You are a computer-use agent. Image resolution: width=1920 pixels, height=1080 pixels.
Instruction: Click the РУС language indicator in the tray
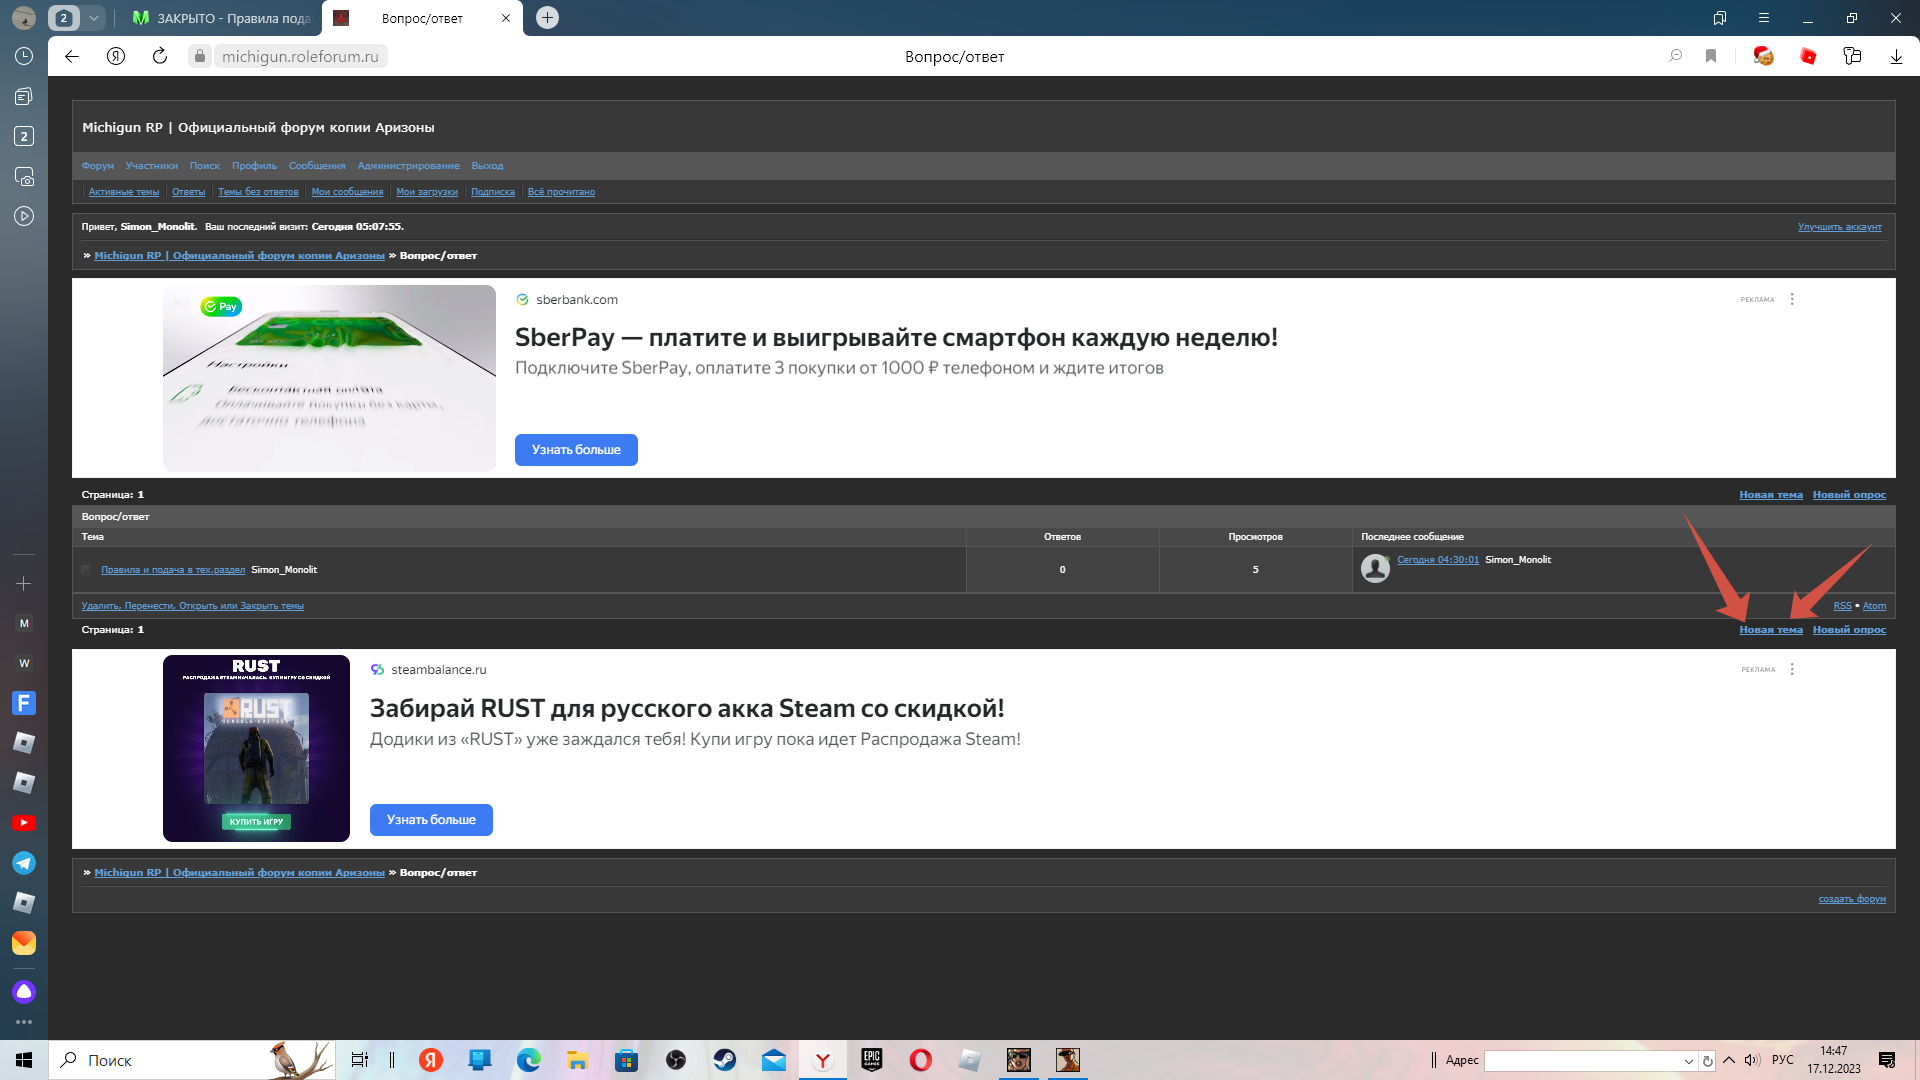[1782, 1060]
